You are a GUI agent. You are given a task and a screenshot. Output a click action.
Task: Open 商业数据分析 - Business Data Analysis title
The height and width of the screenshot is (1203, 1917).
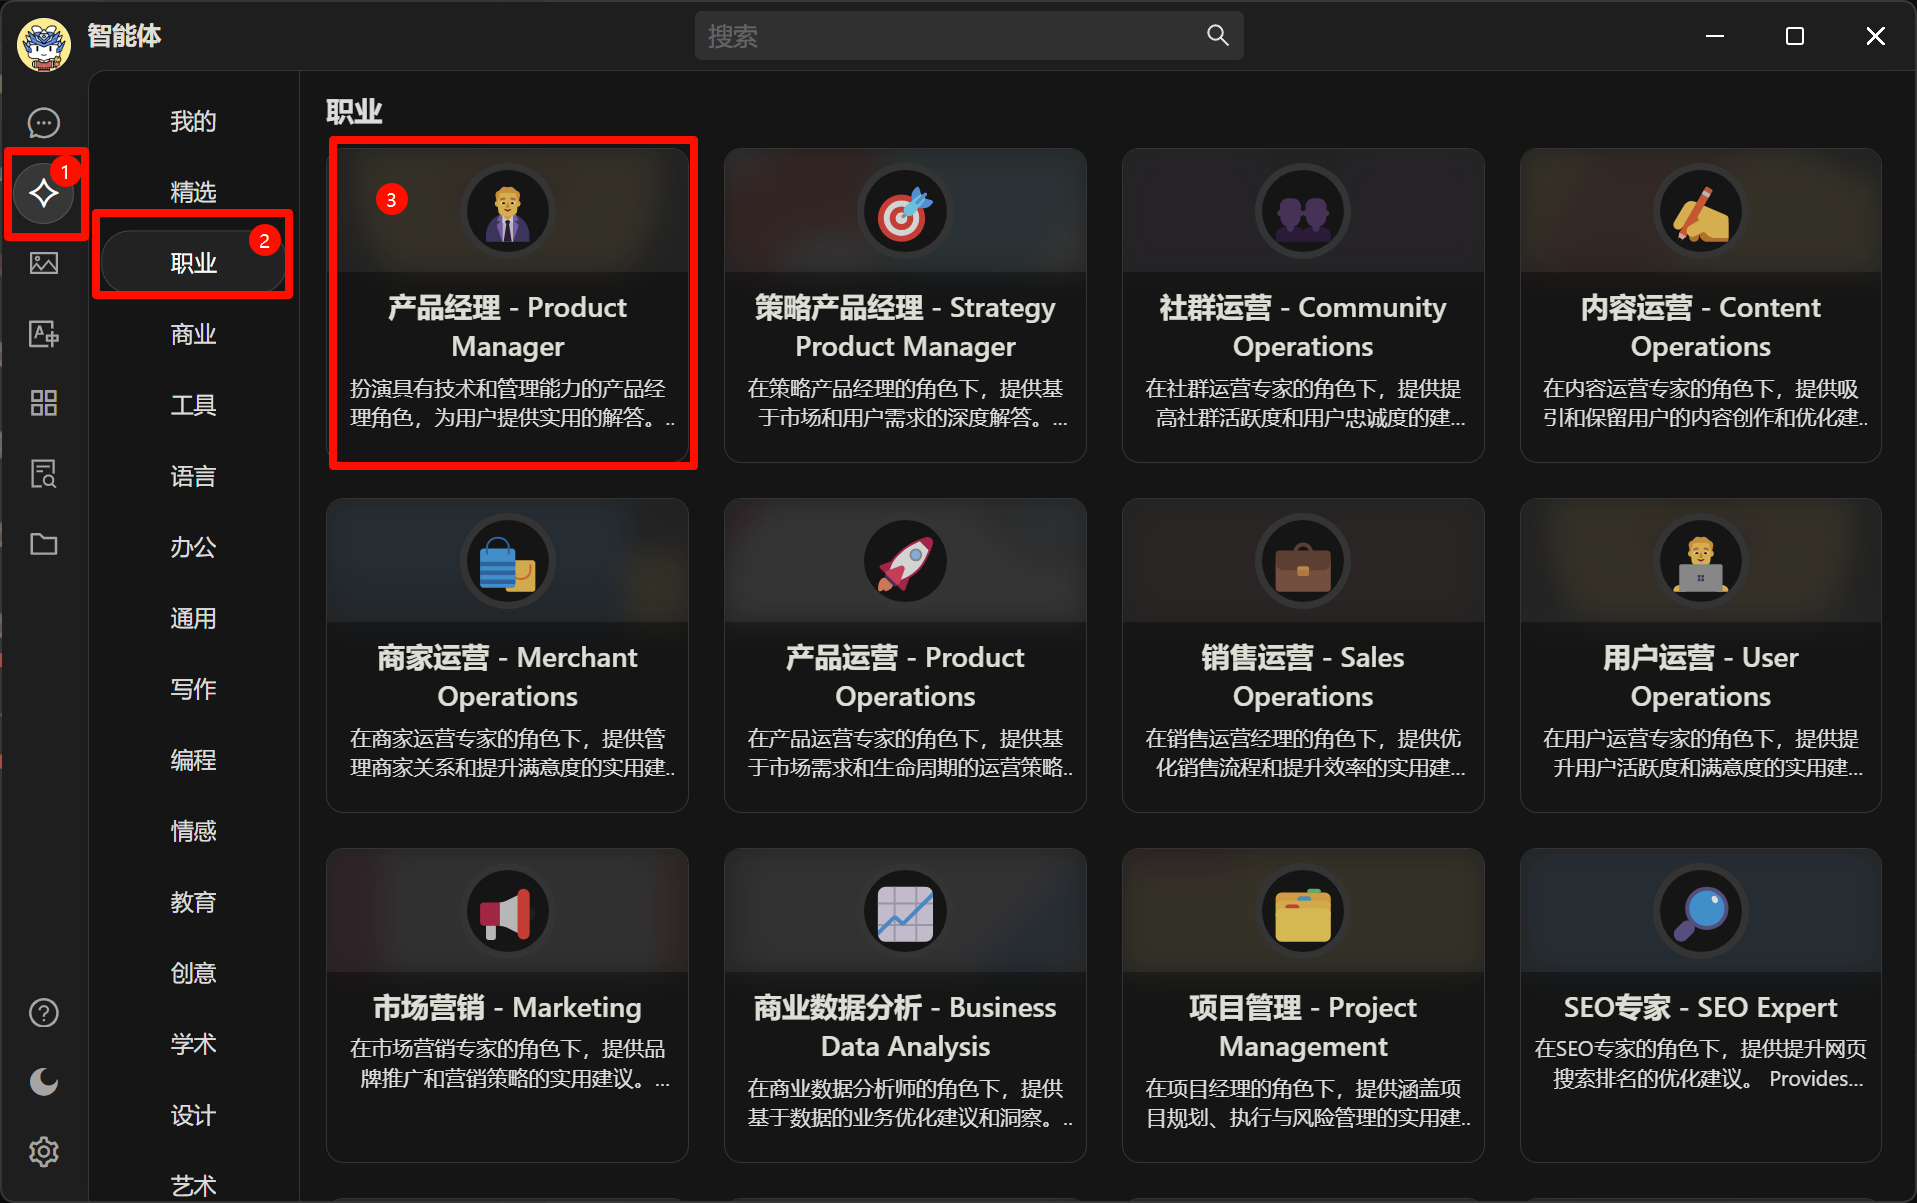(905, 1026)
